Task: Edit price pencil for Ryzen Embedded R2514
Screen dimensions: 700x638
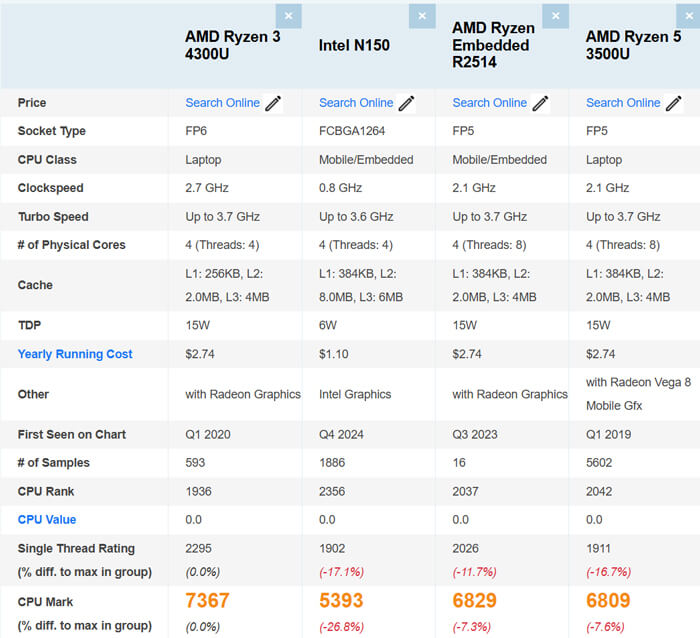Action: 540,103
